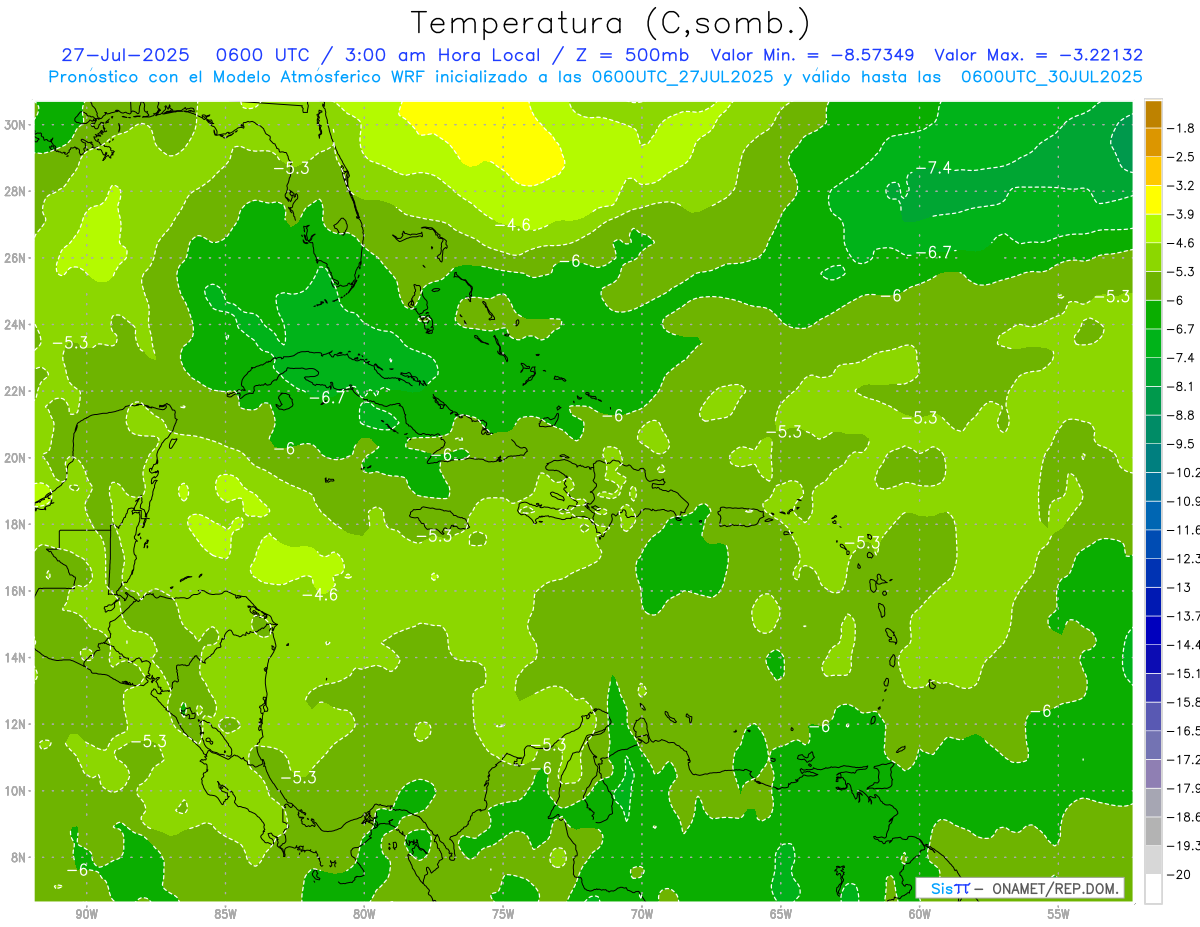This screenshot has width=1200, height=927.
Task: Pick the white swatch below -20
Action: pos(1153,888)
